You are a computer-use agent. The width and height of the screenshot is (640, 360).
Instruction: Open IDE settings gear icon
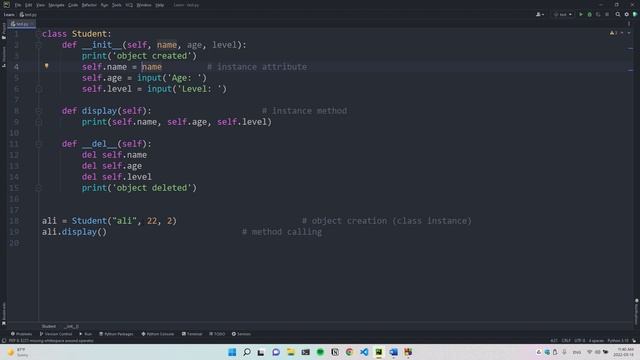pos(627,14)
